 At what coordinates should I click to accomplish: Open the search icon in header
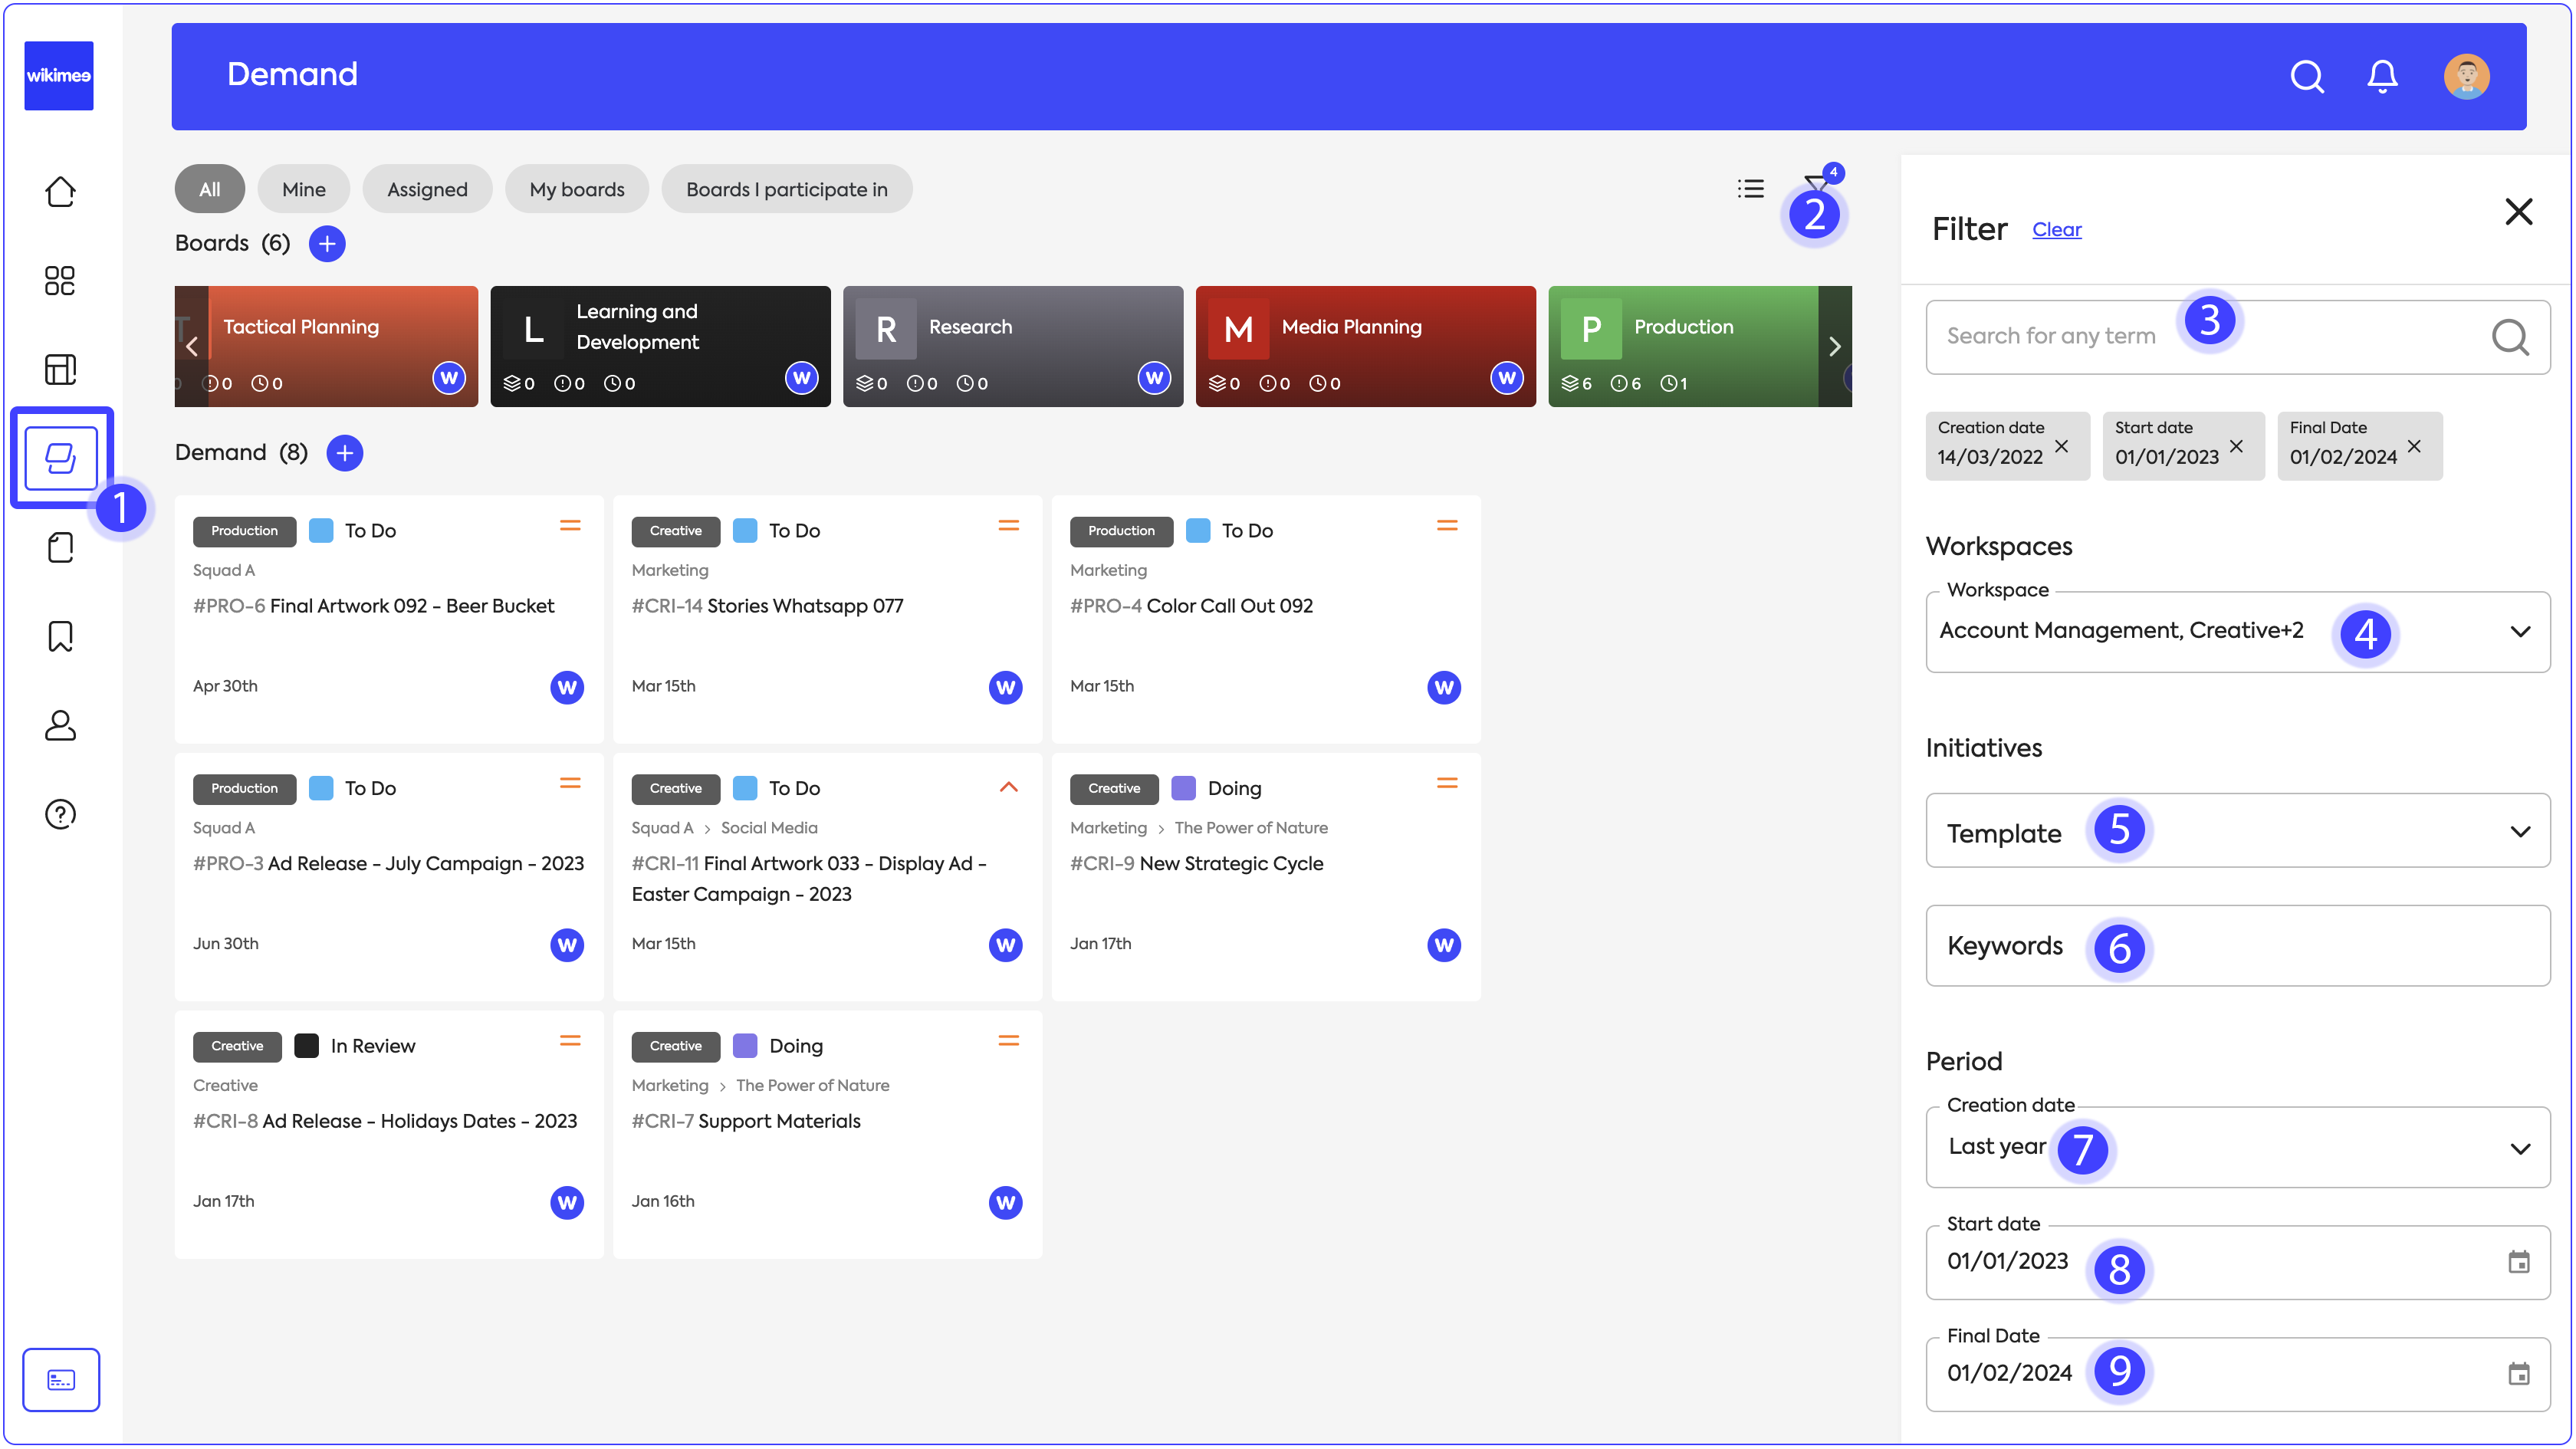coord(2306,76)
